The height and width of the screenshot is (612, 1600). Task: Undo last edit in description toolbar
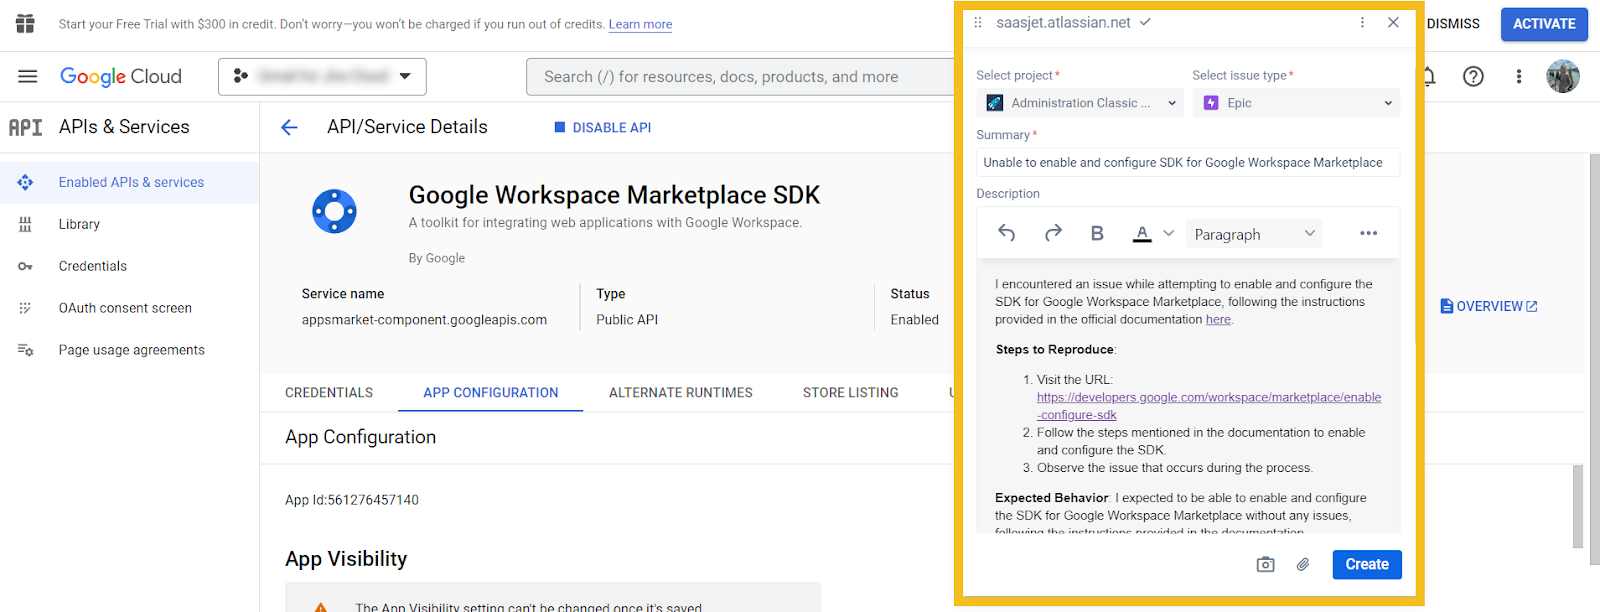(x=1007, y=233)
